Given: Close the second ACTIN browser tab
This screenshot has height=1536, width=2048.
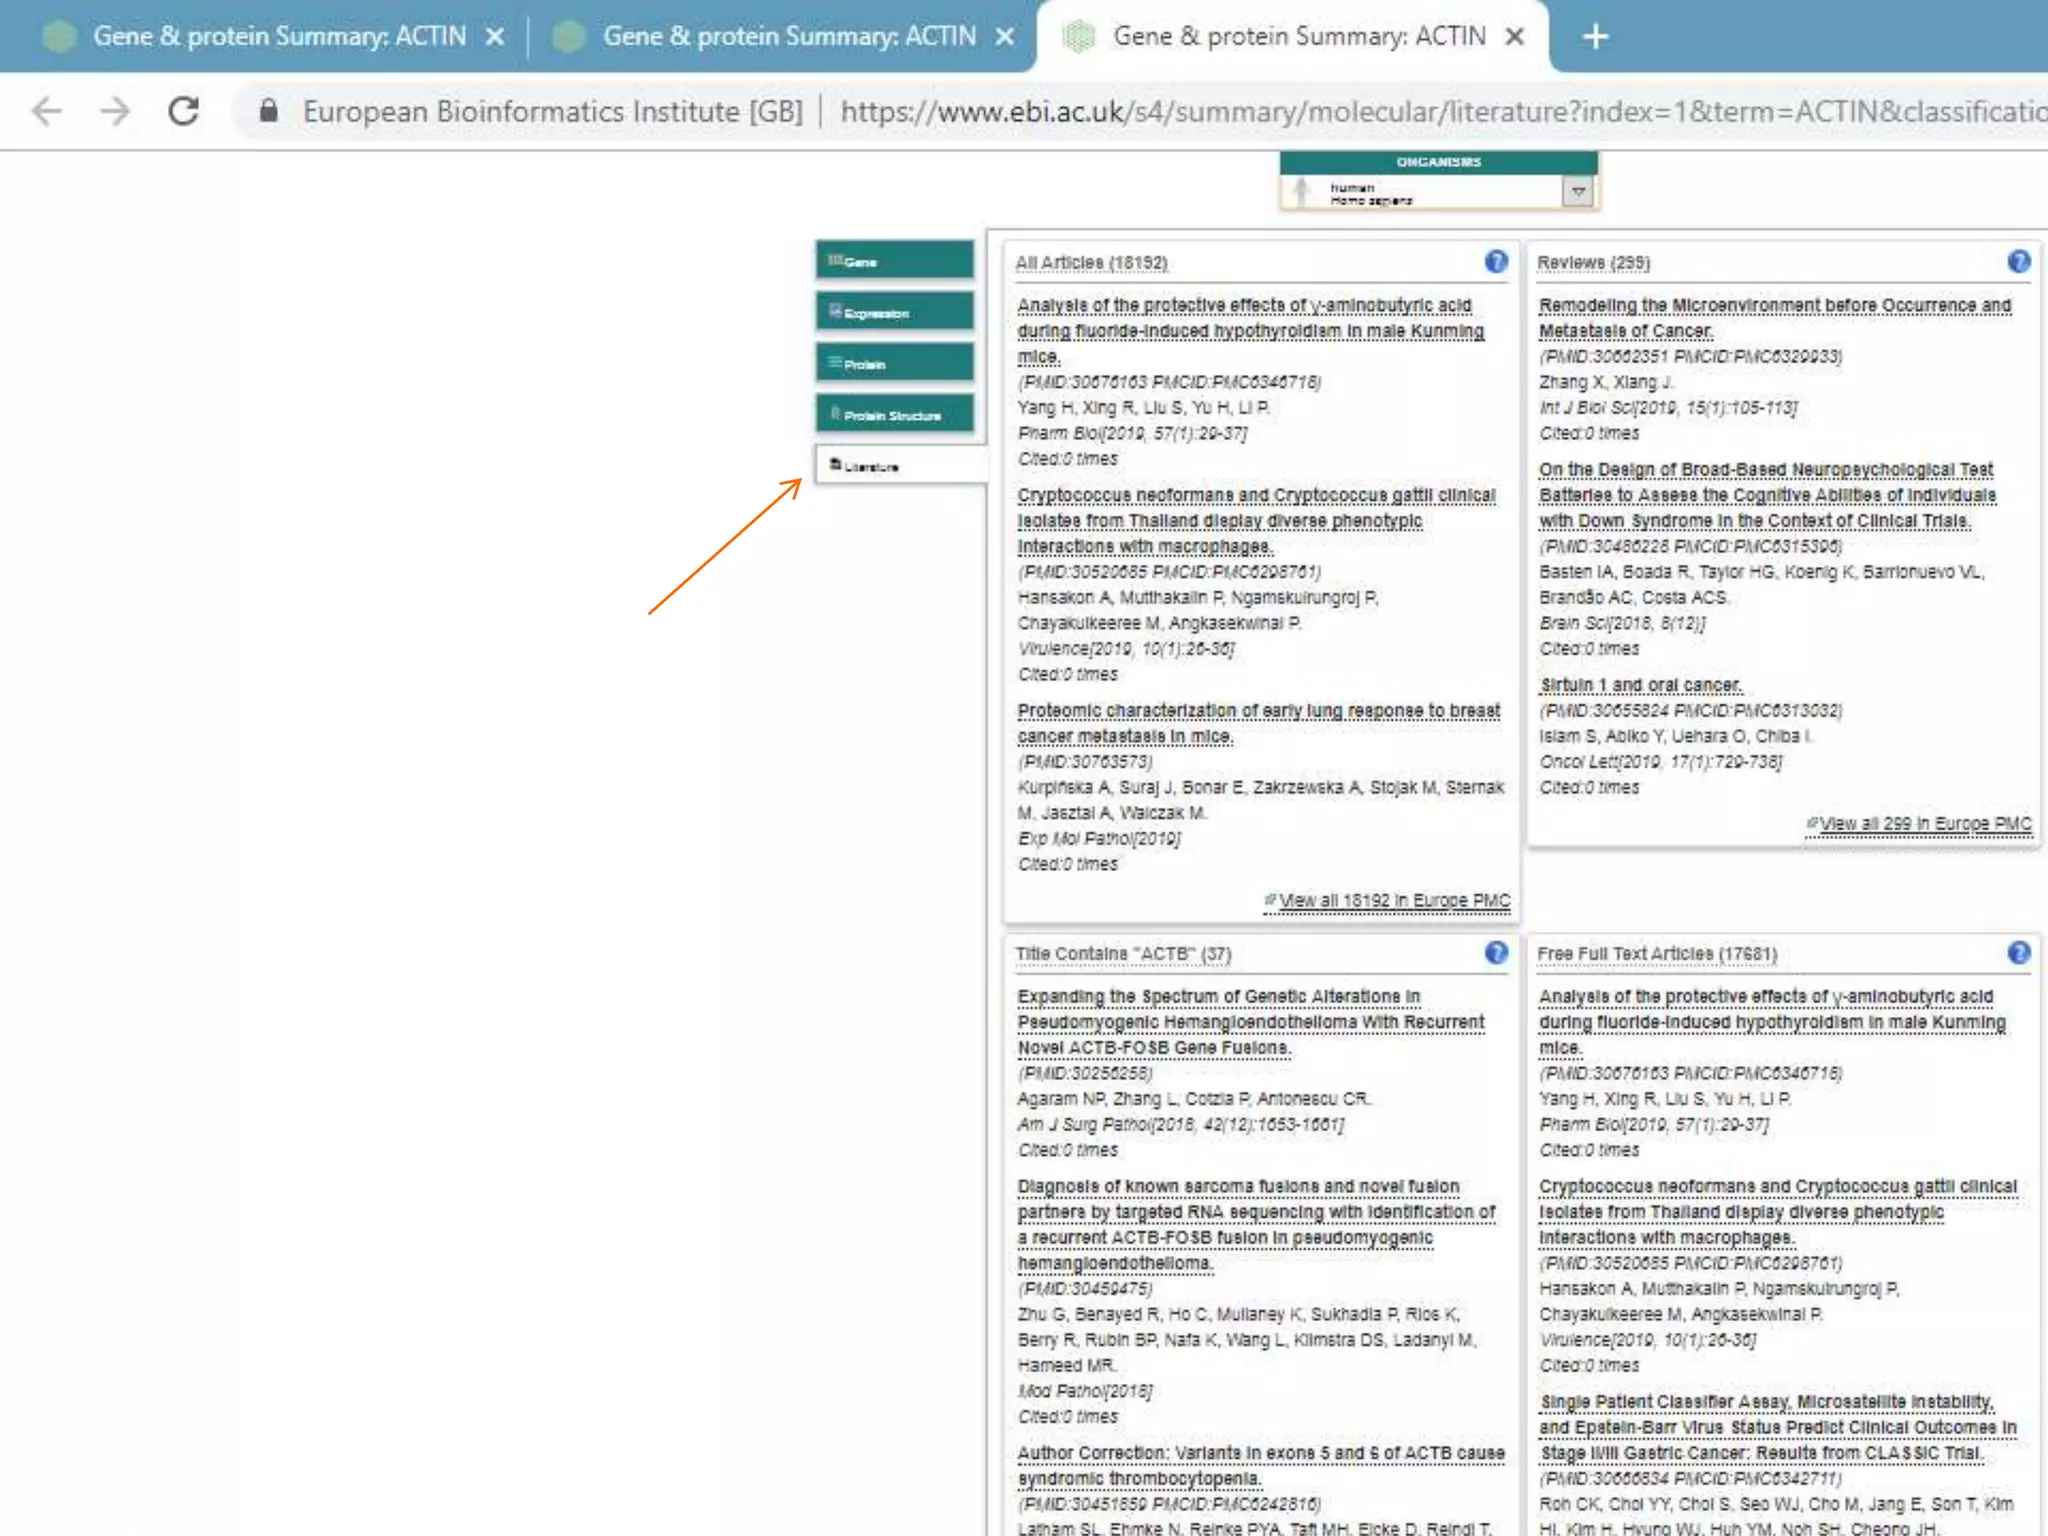Looking at the screenshot, I should click(1005, 37).
